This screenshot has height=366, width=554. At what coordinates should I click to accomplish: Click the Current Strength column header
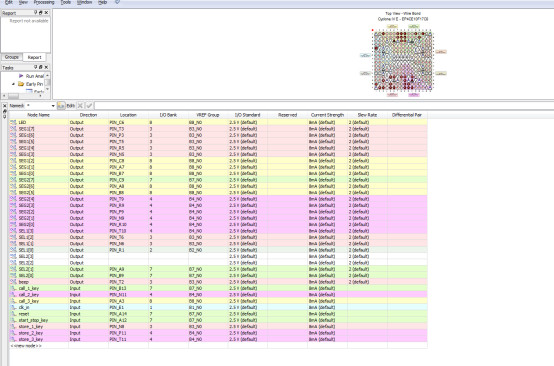pyautogui.click(x=327, y=115)
